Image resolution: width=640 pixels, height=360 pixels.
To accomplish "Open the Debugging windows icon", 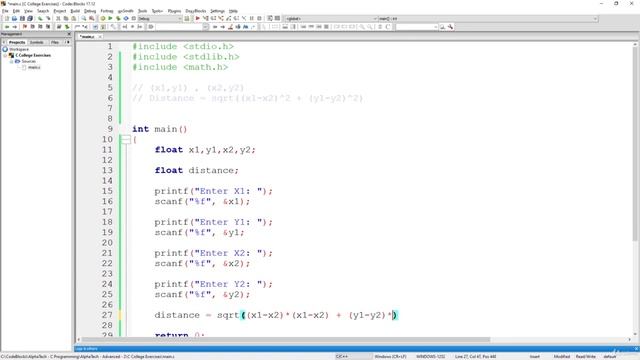I will click(270, 19).
